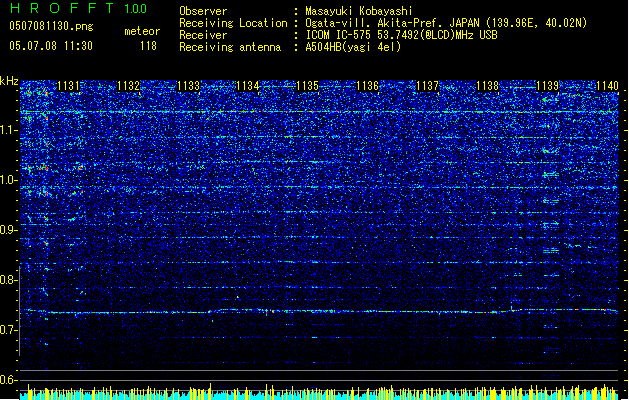Click the Receiver label
This screenshot has height=400, width=629.
click(x=203, y=35)
